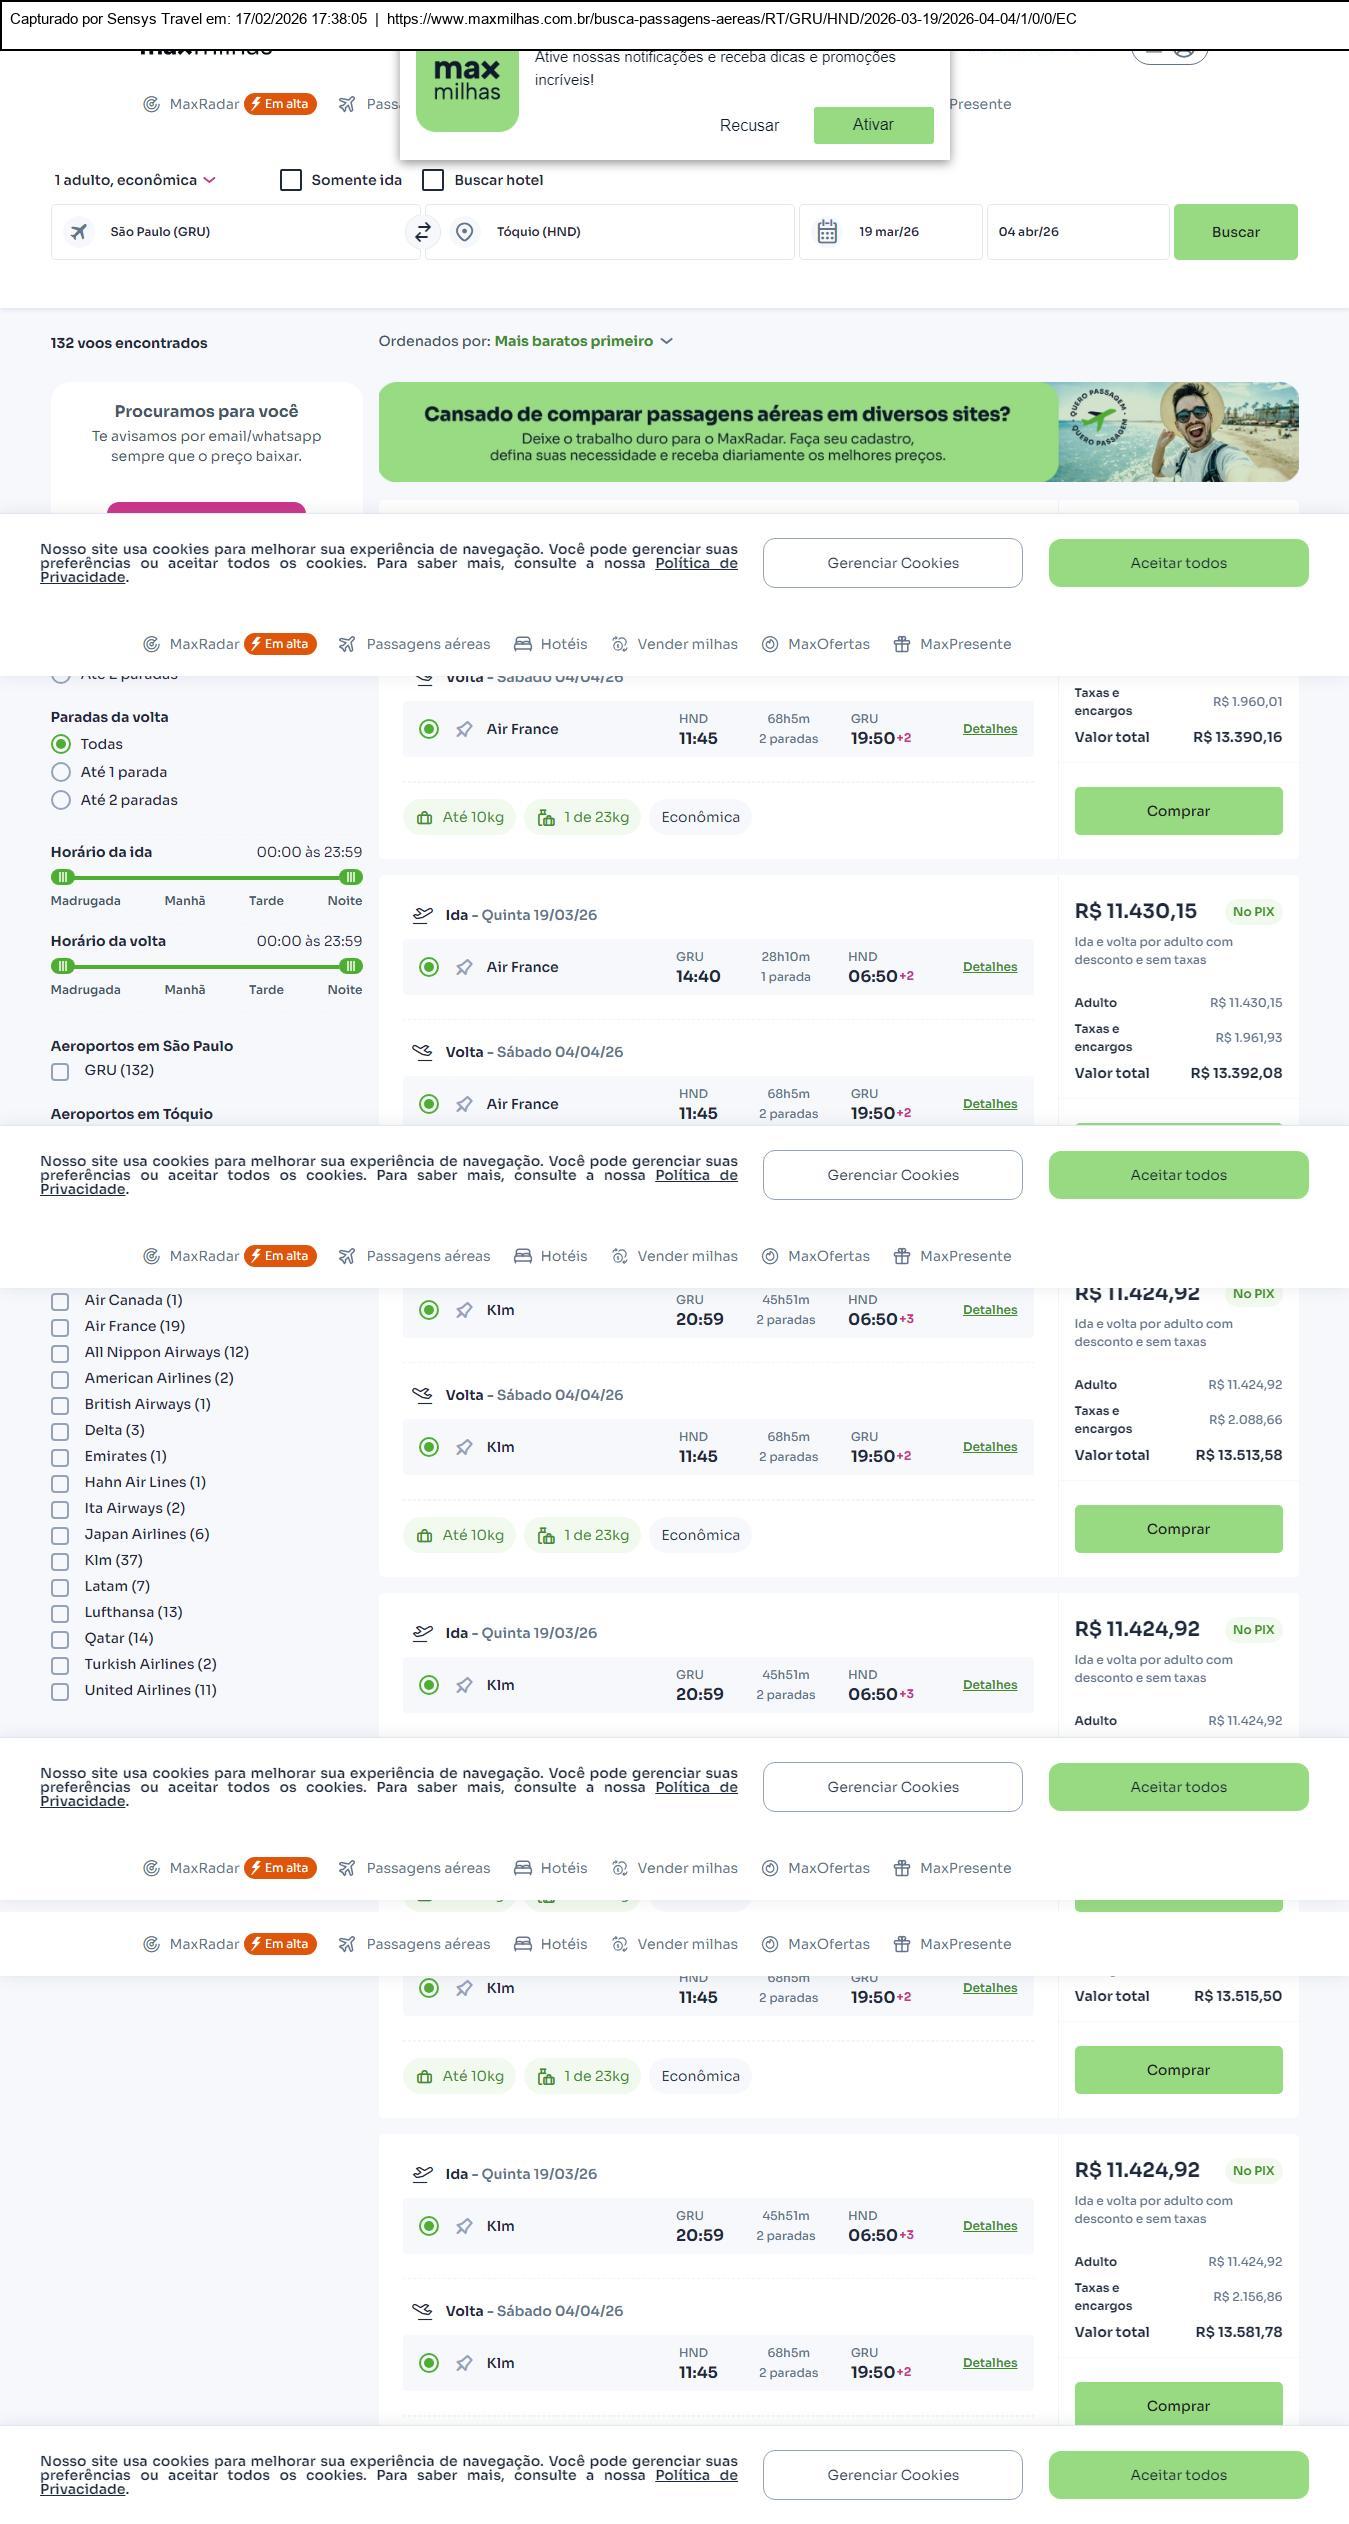The width and height of the screenshot is (1349, 2524).
Task: Filter flights by the Lufthansa airline checkbox
Action: point(60,1613)
